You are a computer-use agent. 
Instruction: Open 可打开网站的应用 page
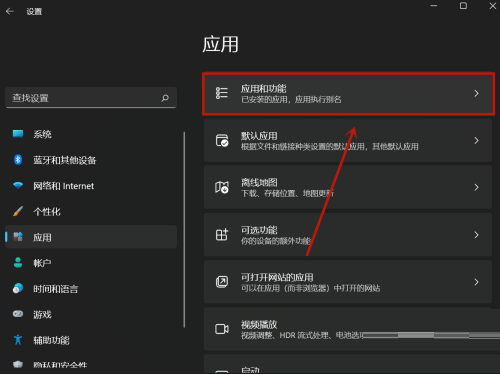pos(348,282)
